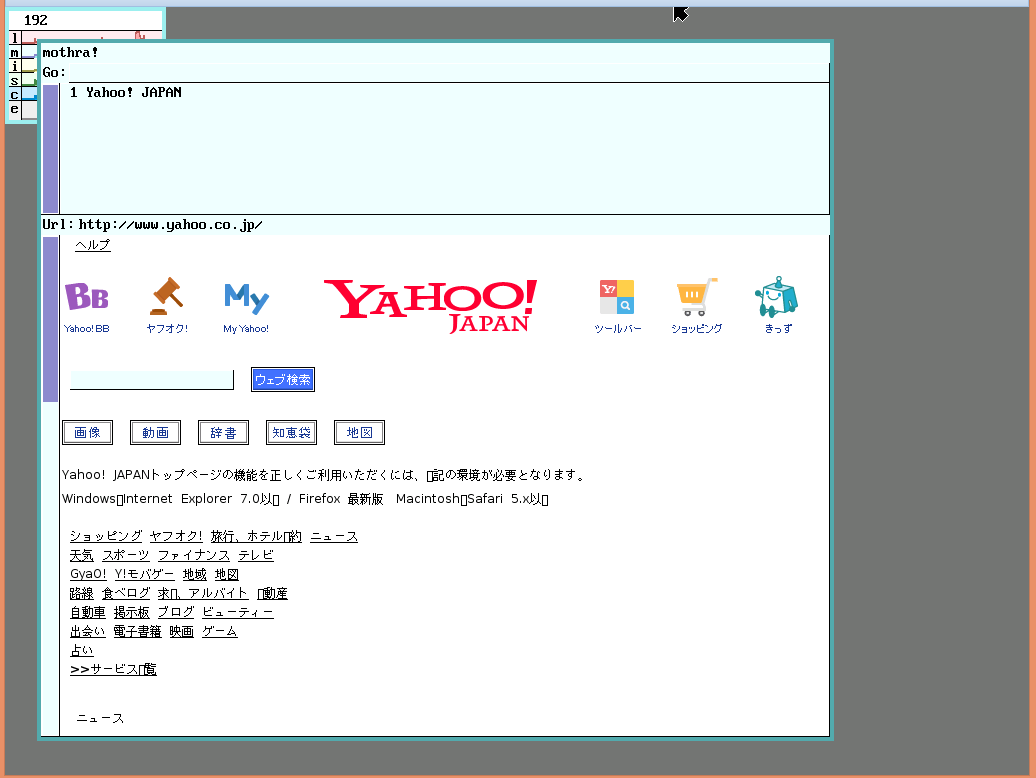1036x778 pixels.
Task: Open the ヘルプ help link
Action: pyautogui.click(x=92, y=245)
